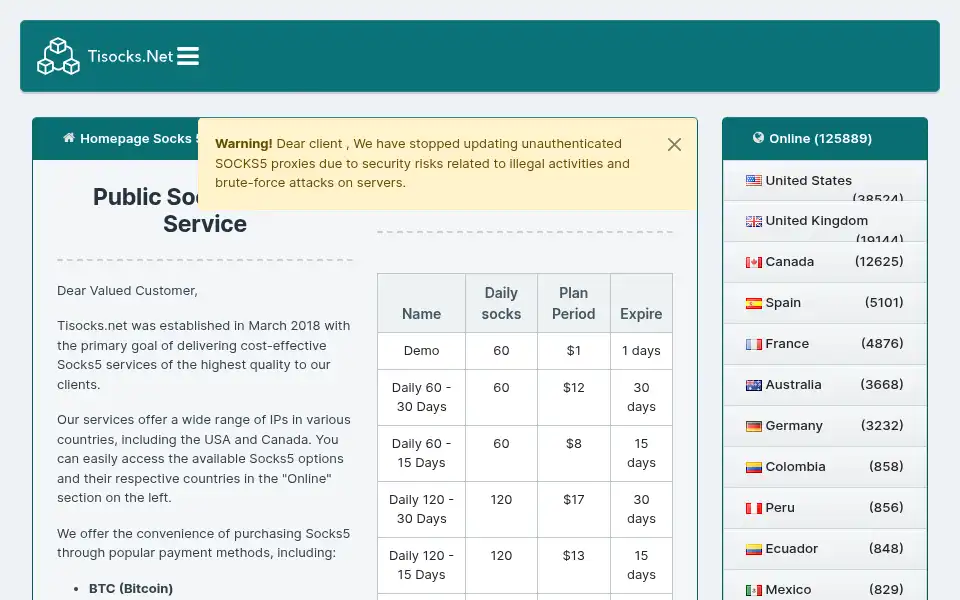Click the home icon beside Homepage Socks
The image size is (960, 600).
[x=69, y=138]
